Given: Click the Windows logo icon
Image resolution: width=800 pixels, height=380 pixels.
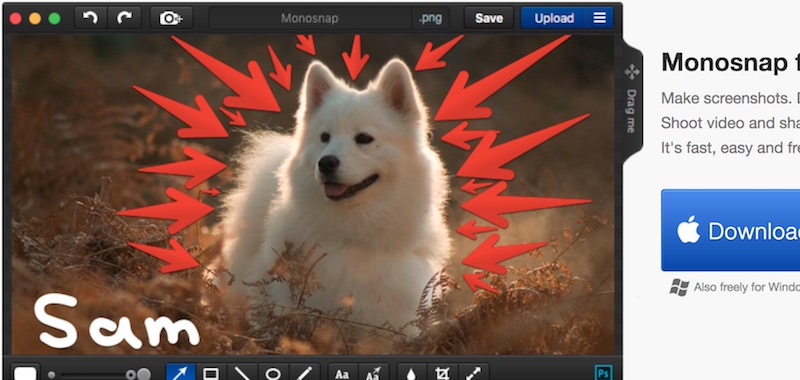Looking at the screenshot, I should point(679,287).
